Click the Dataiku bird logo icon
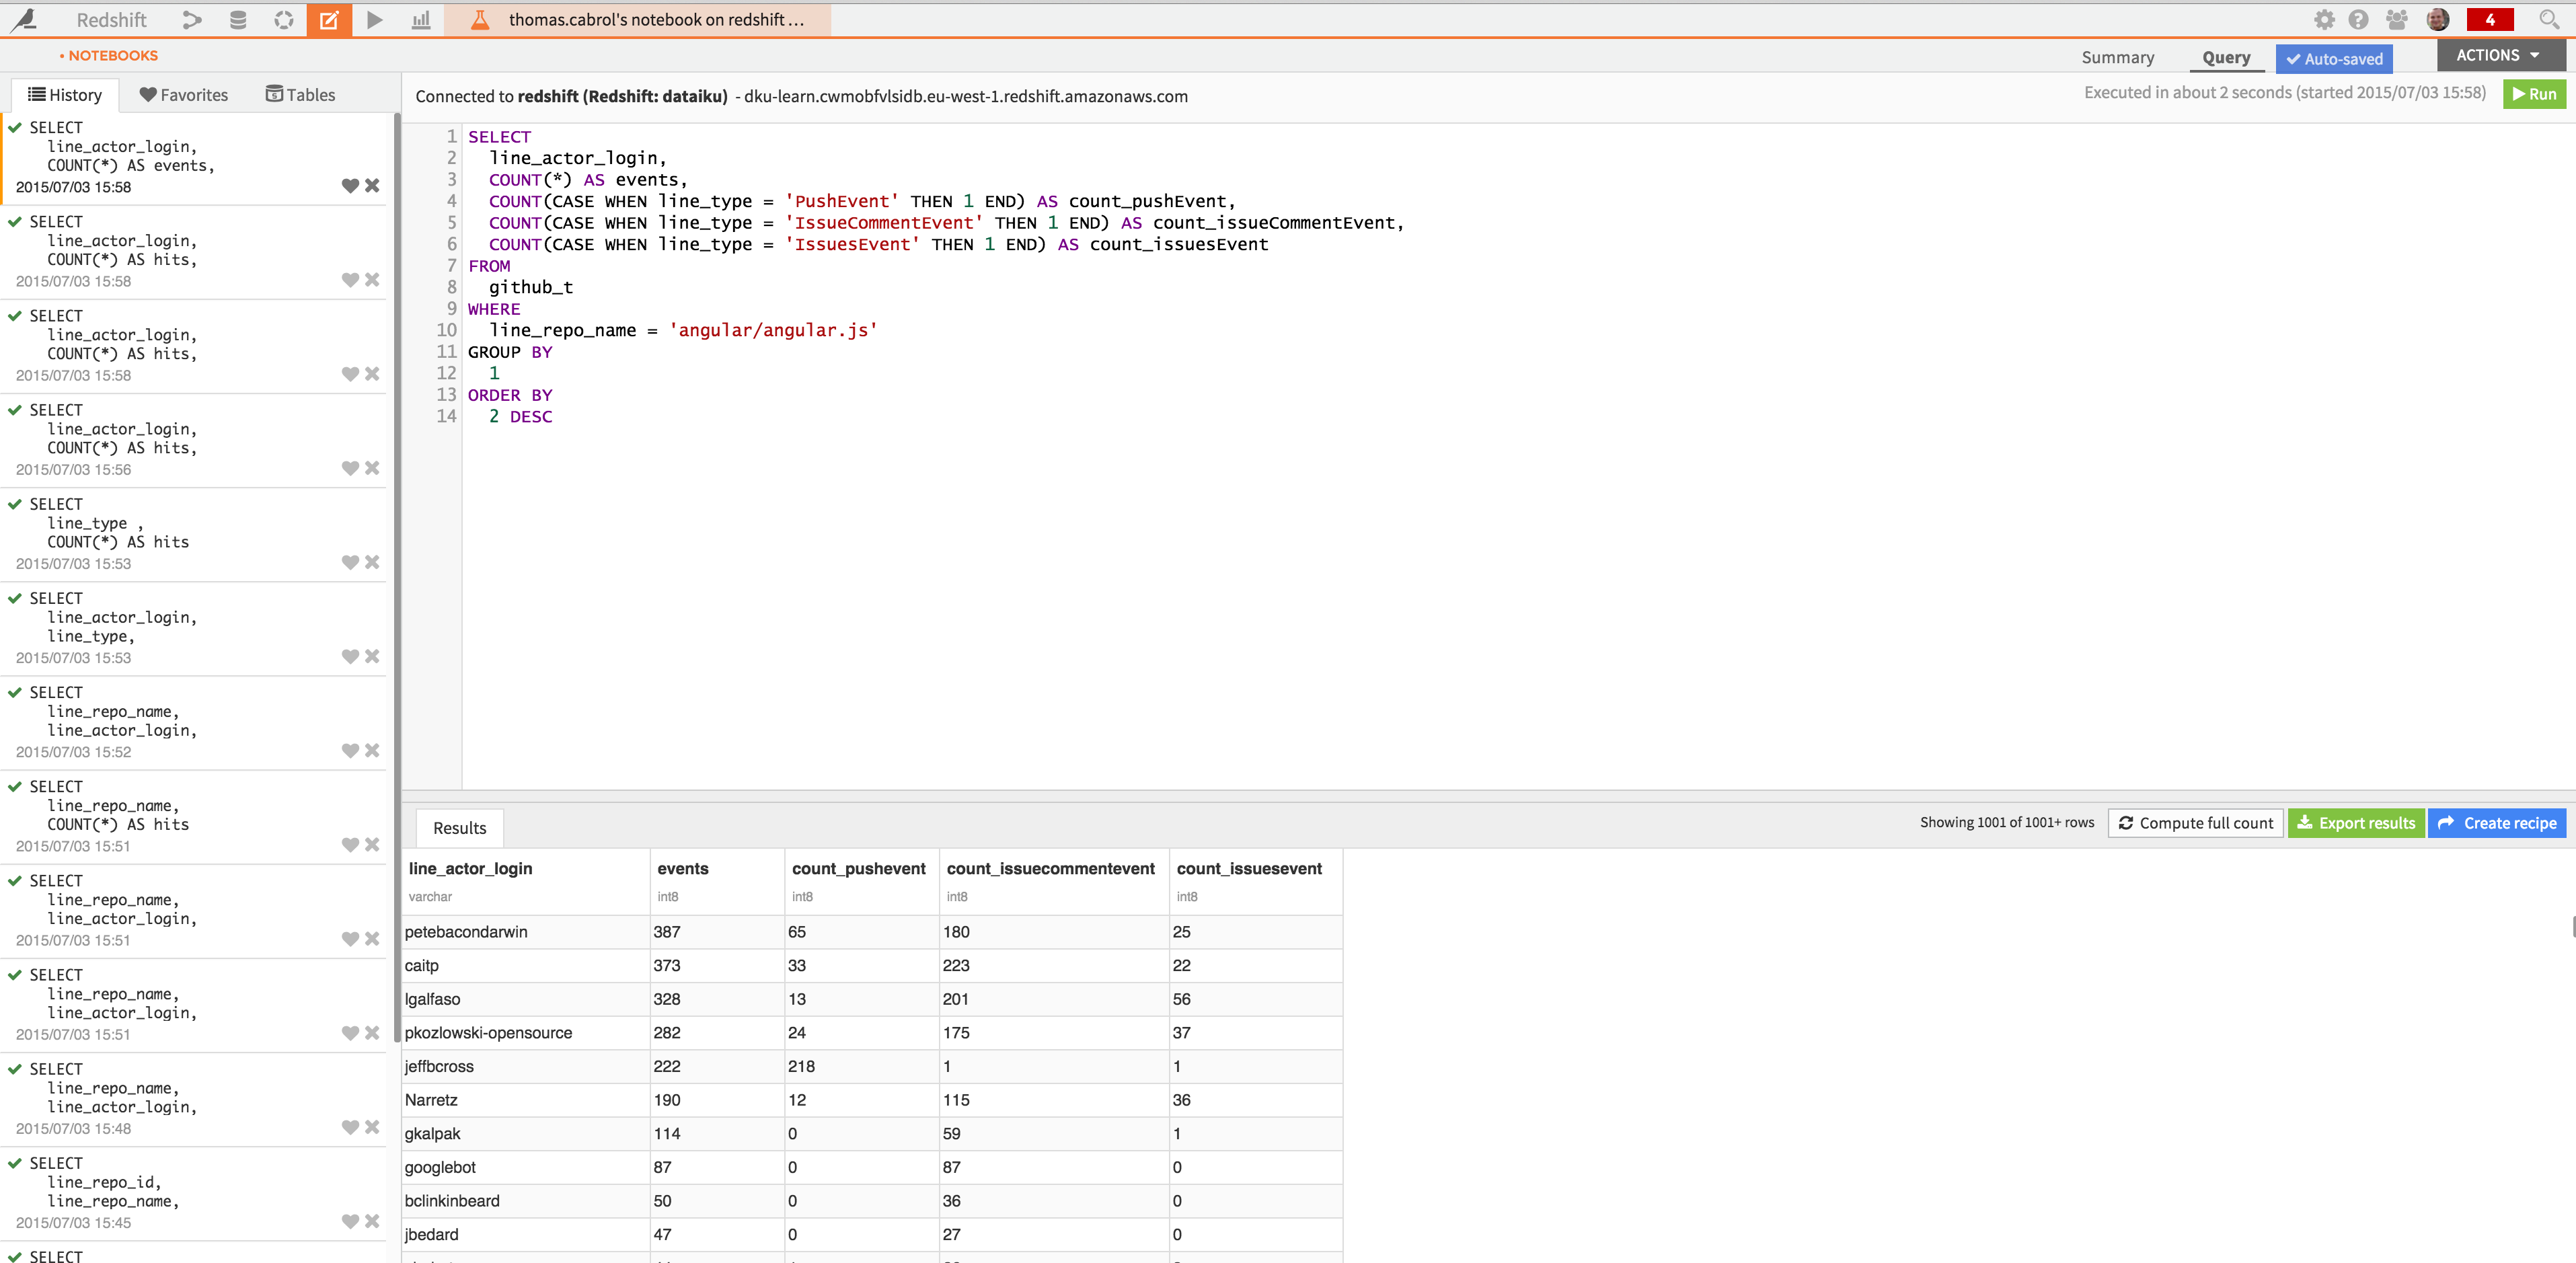Screen dimensions: 2576x1263 [24, 19]
